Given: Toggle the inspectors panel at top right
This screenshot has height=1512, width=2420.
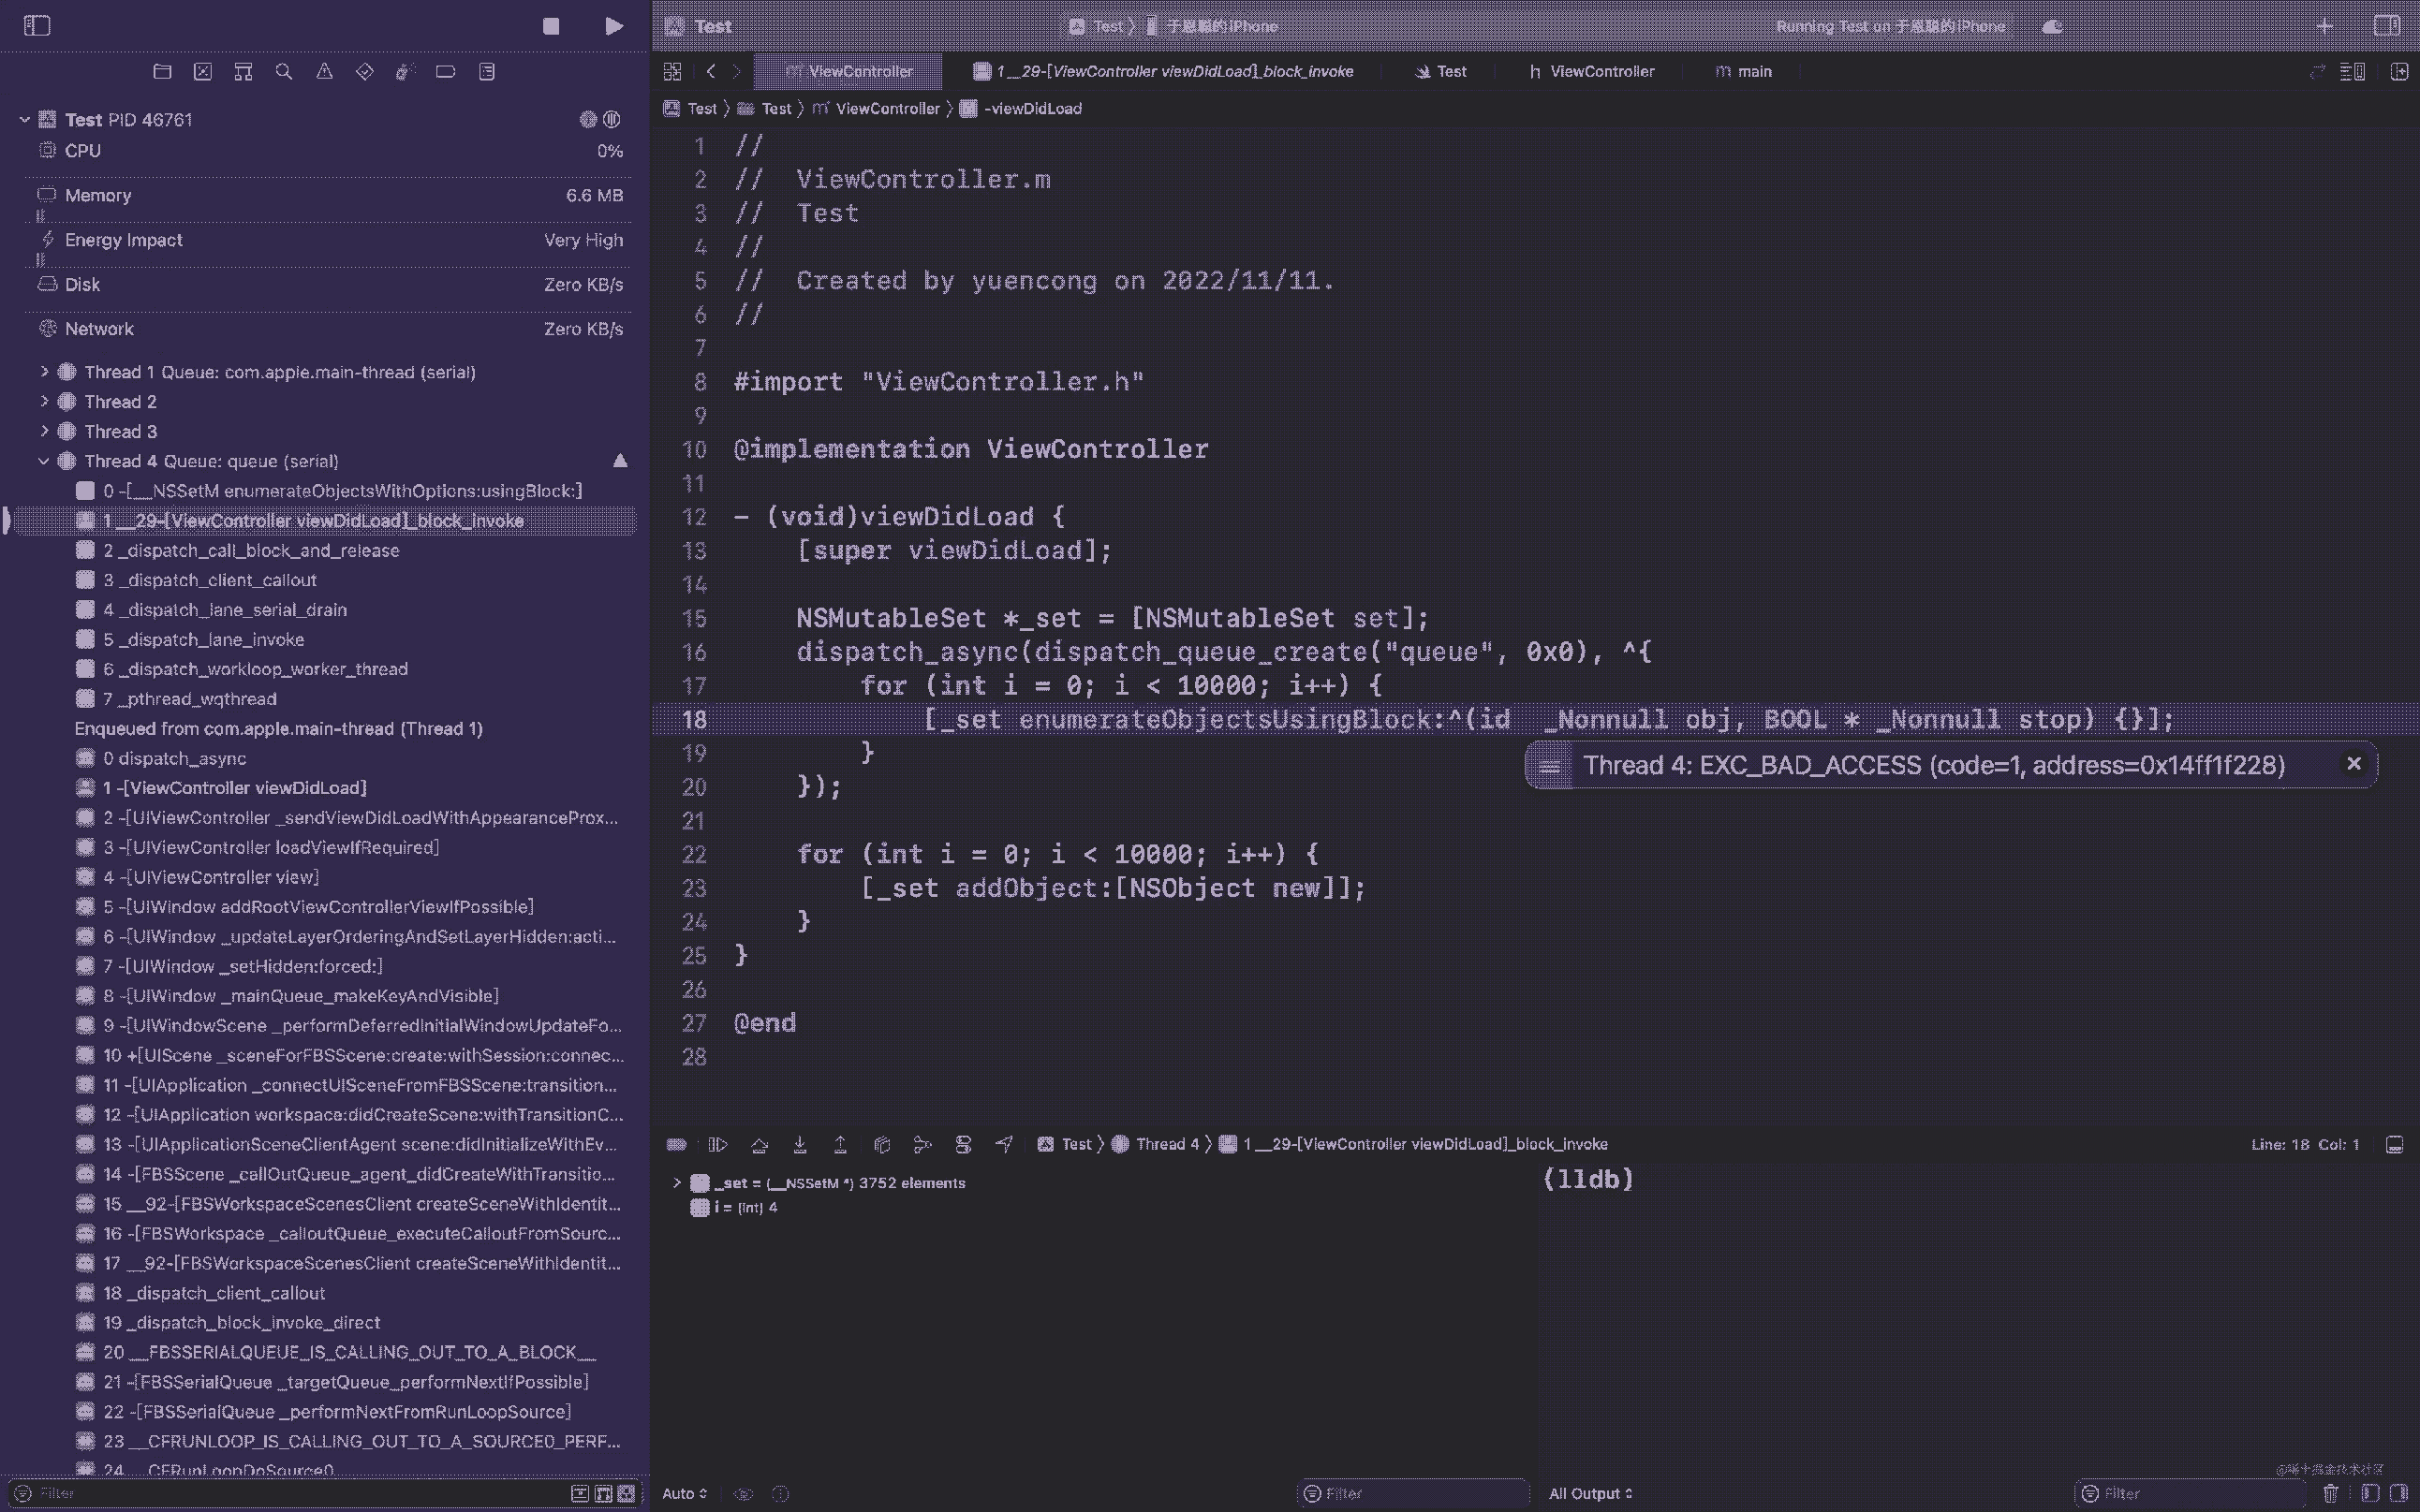Looking at the screenshot, I should click(2386, 26).
